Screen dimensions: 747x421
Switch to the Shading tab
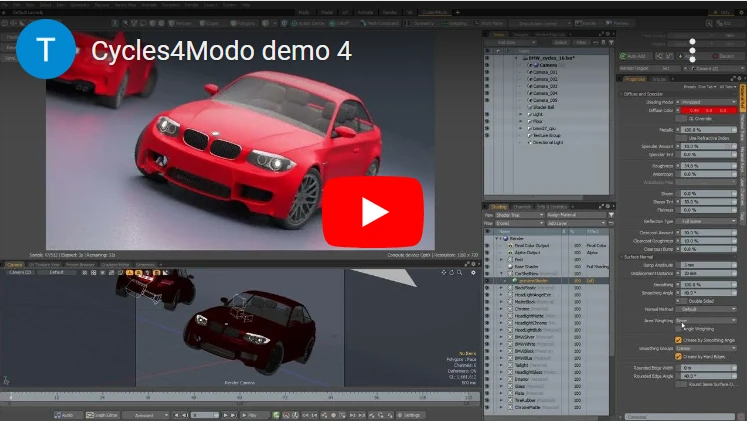[499, 207]
